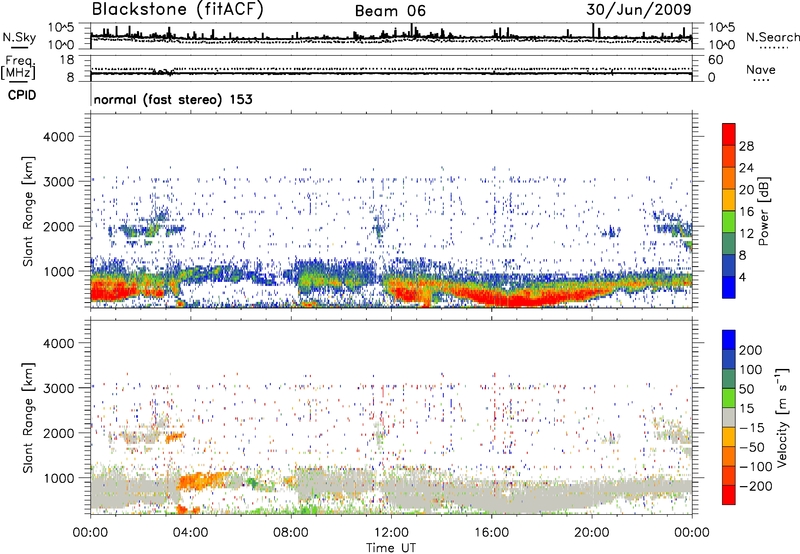
Task: Click the noise level trace in the top panel
Action: click(391, 37)
